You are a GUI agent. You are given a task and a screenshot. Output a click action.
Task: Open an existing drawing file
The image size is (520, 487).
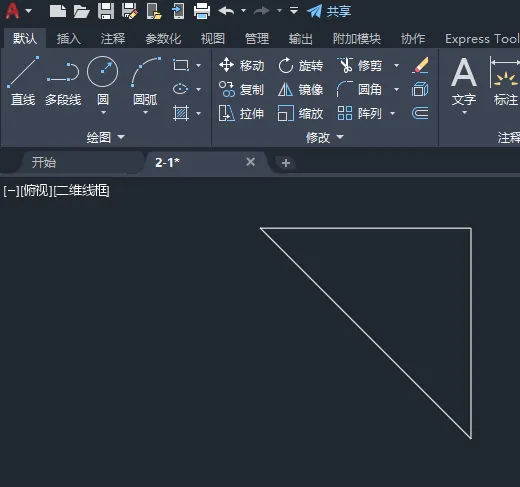click(81, 11)
